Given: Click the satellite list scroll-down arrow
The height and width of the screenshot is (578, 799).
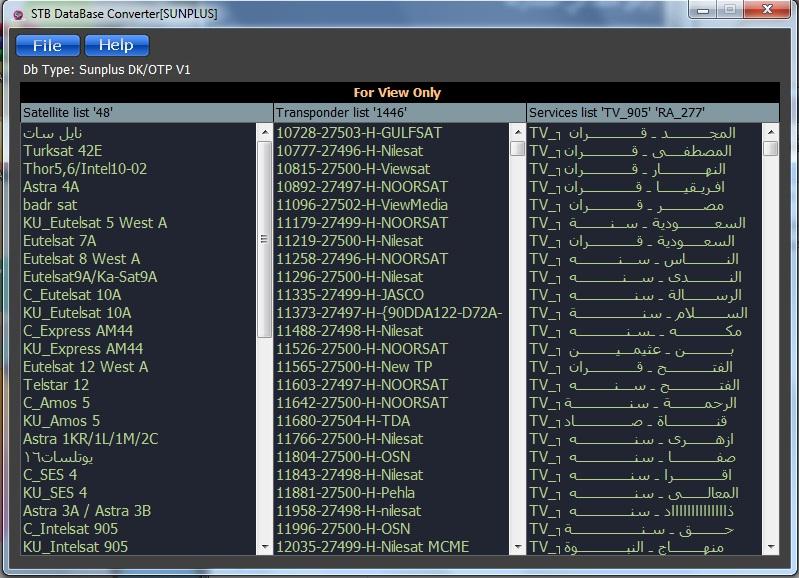Looking at the screenshot, I should click(x=264, y=547).
